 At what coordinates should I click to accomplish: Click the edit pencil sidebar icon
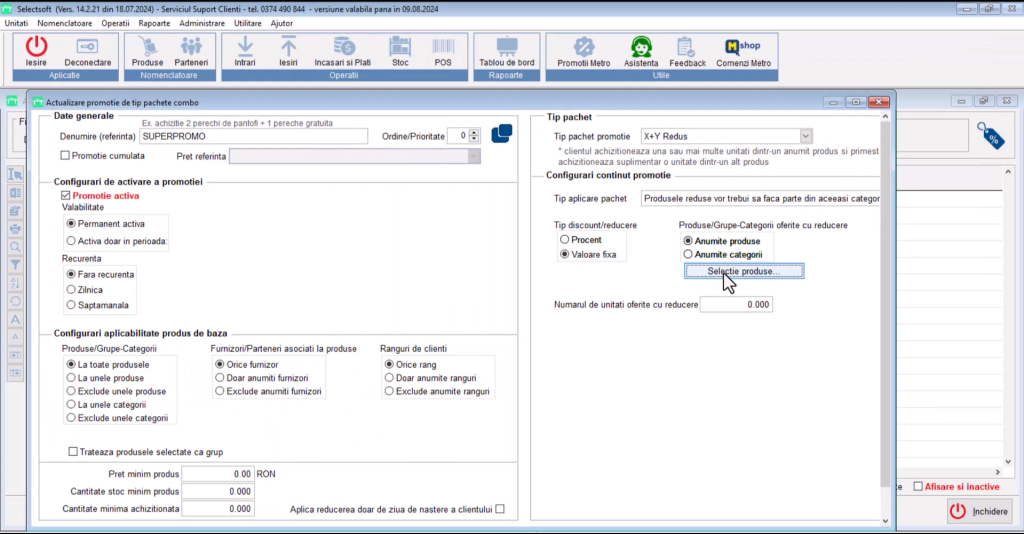[15, 211]
